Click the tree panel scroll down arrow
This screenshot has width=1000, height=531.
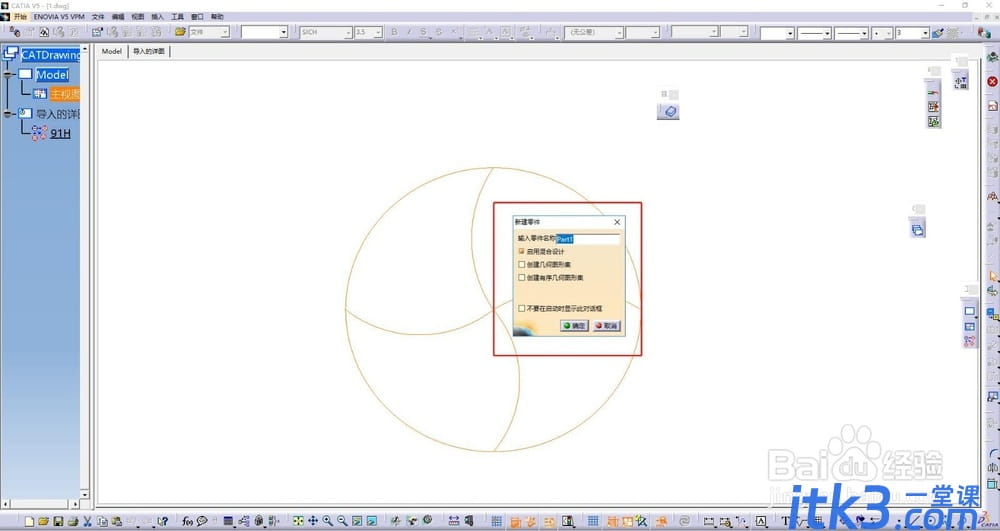click(x=85, y=494)
